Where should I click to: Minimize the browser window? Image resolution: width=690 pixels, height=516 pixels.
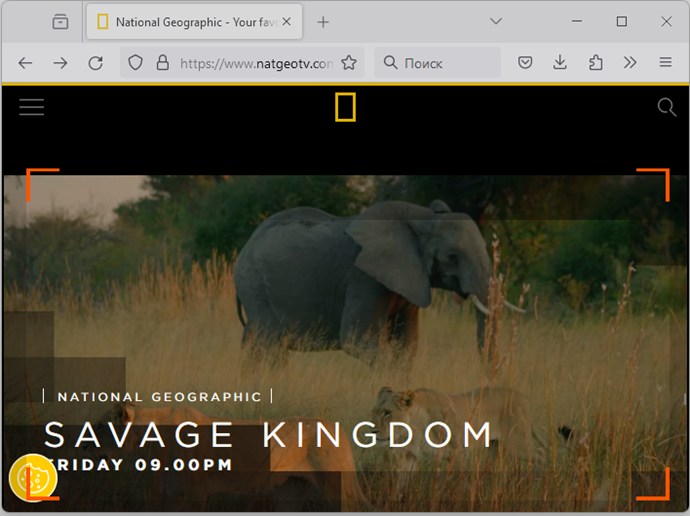point(577,21)
